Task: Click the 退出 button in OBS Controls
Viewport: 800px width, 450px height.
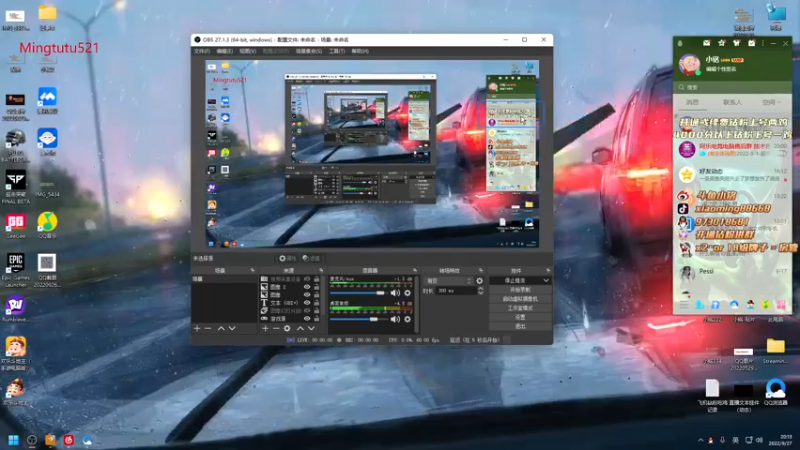Action: (520, 327)
